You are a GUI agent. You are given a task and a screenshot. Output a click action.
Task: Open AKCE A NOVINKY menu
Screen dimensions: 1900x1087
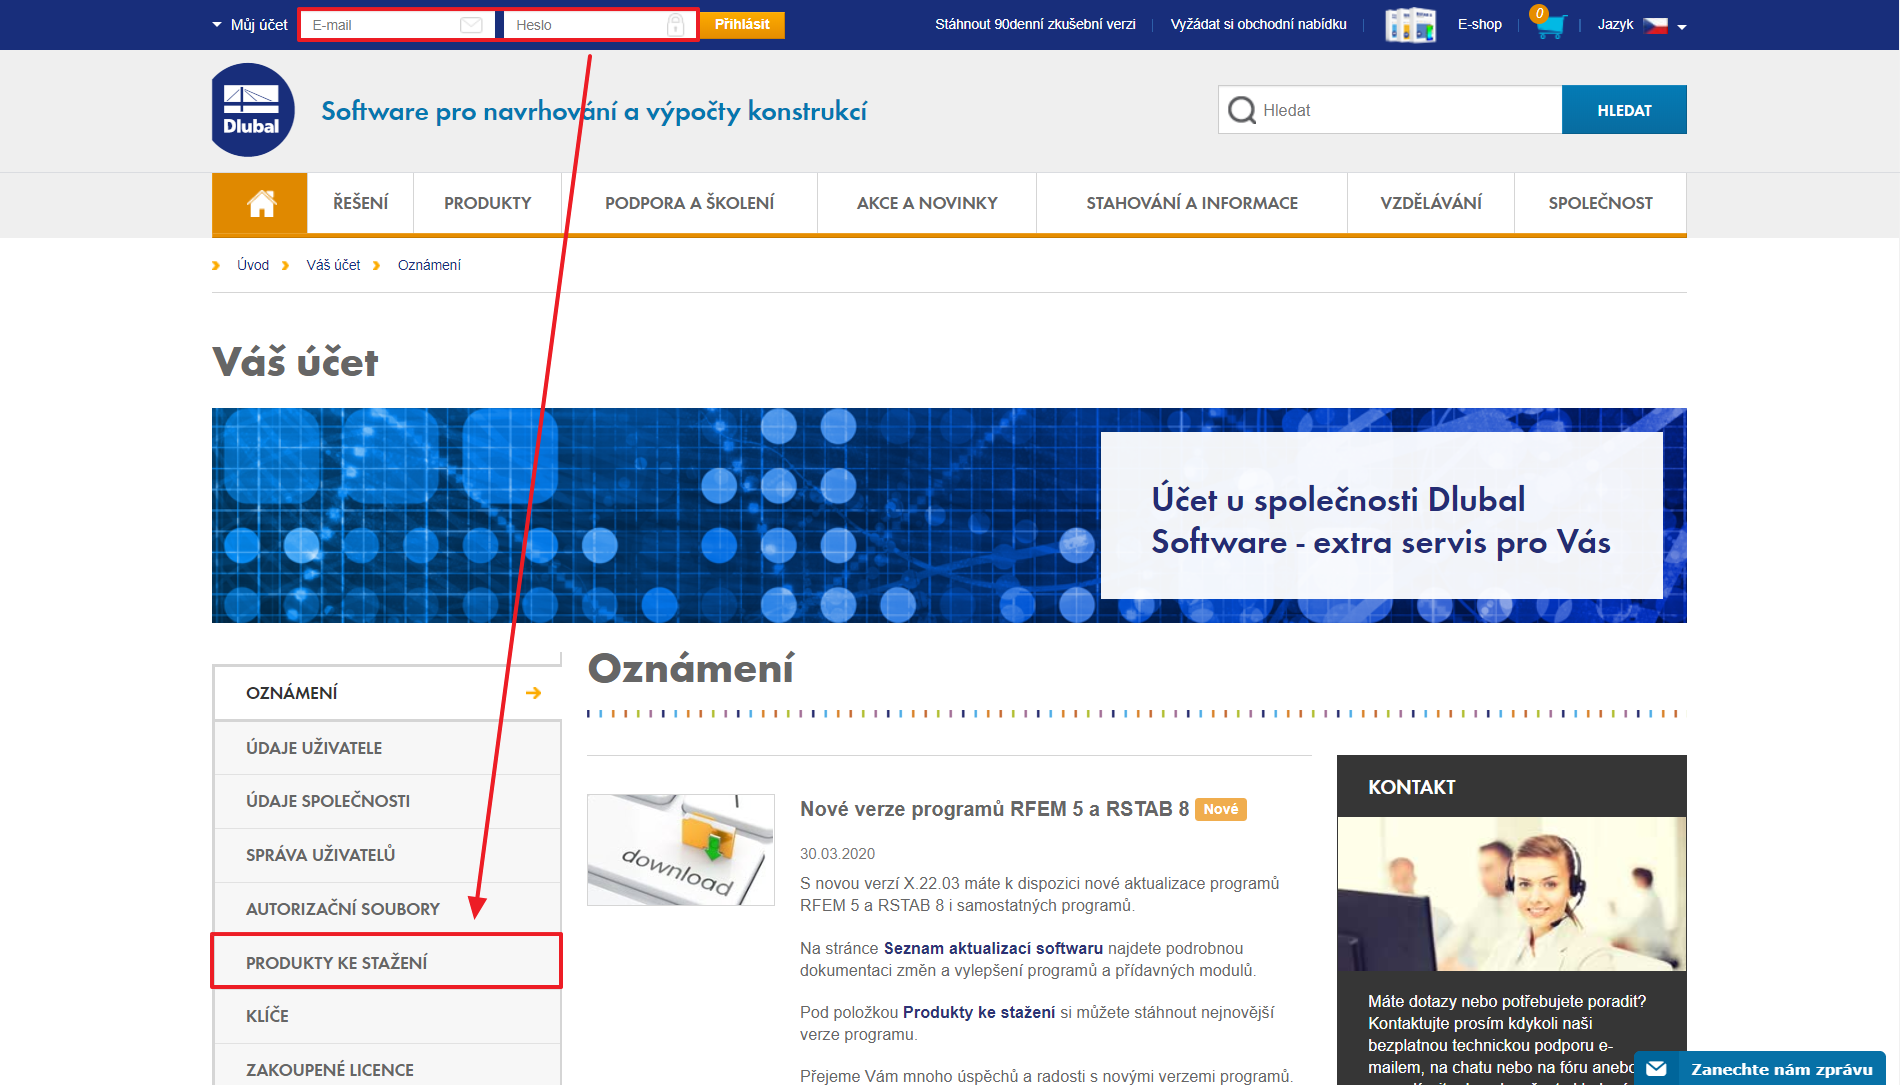927,203
